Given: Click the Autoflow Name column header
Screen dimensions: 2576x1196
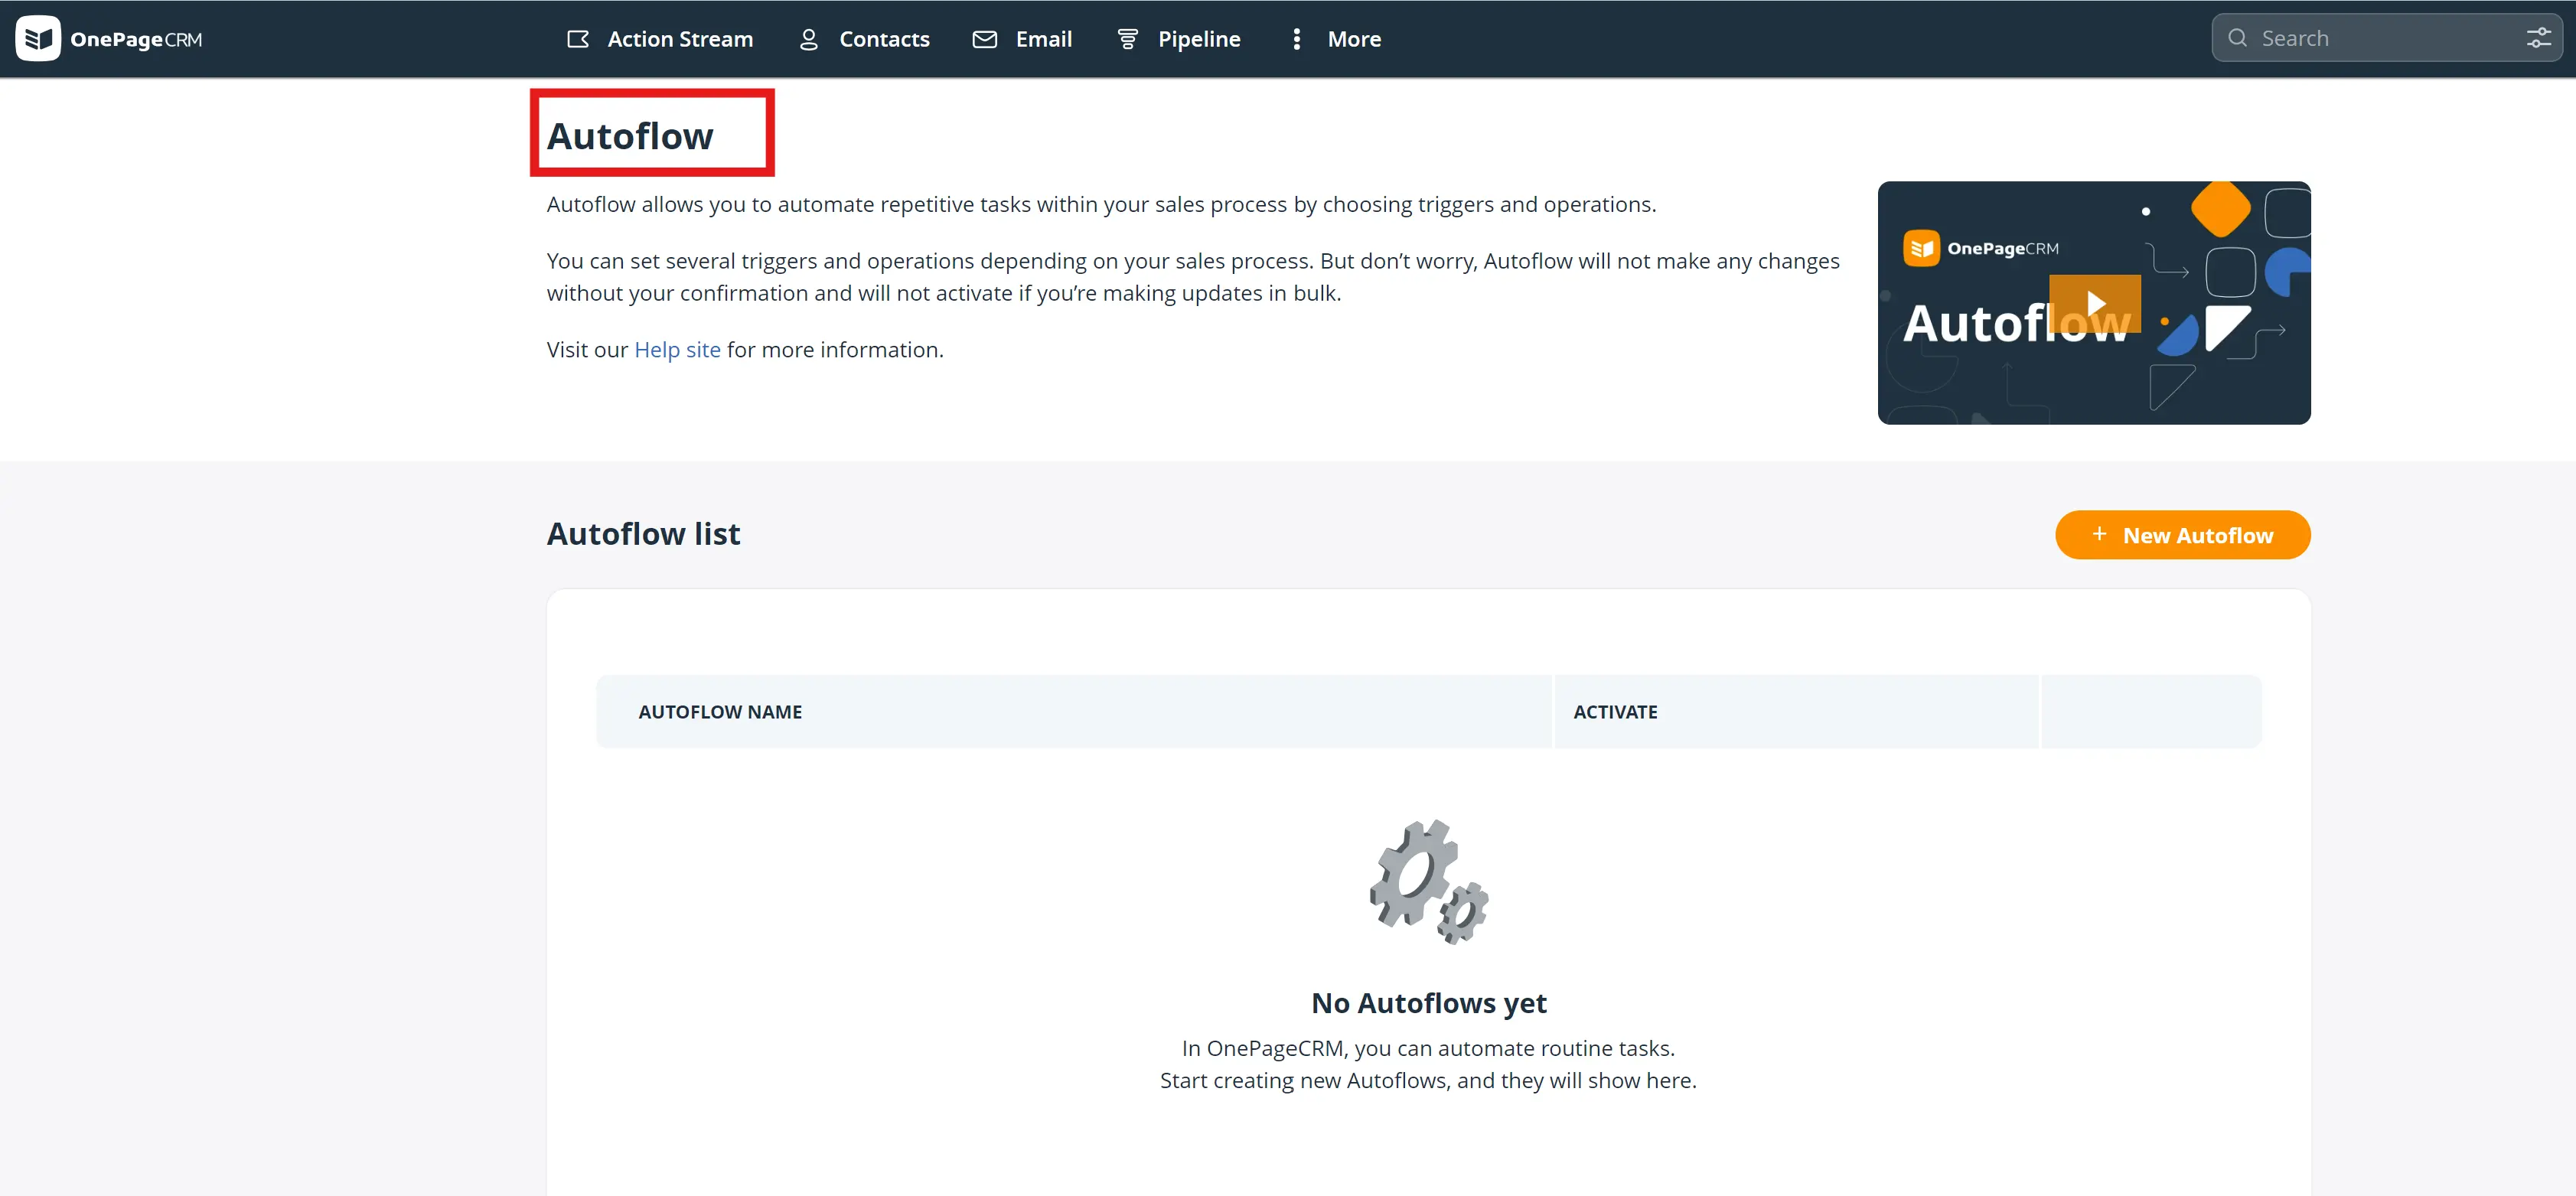Looking at the screenshot, I should coord(720,712).
